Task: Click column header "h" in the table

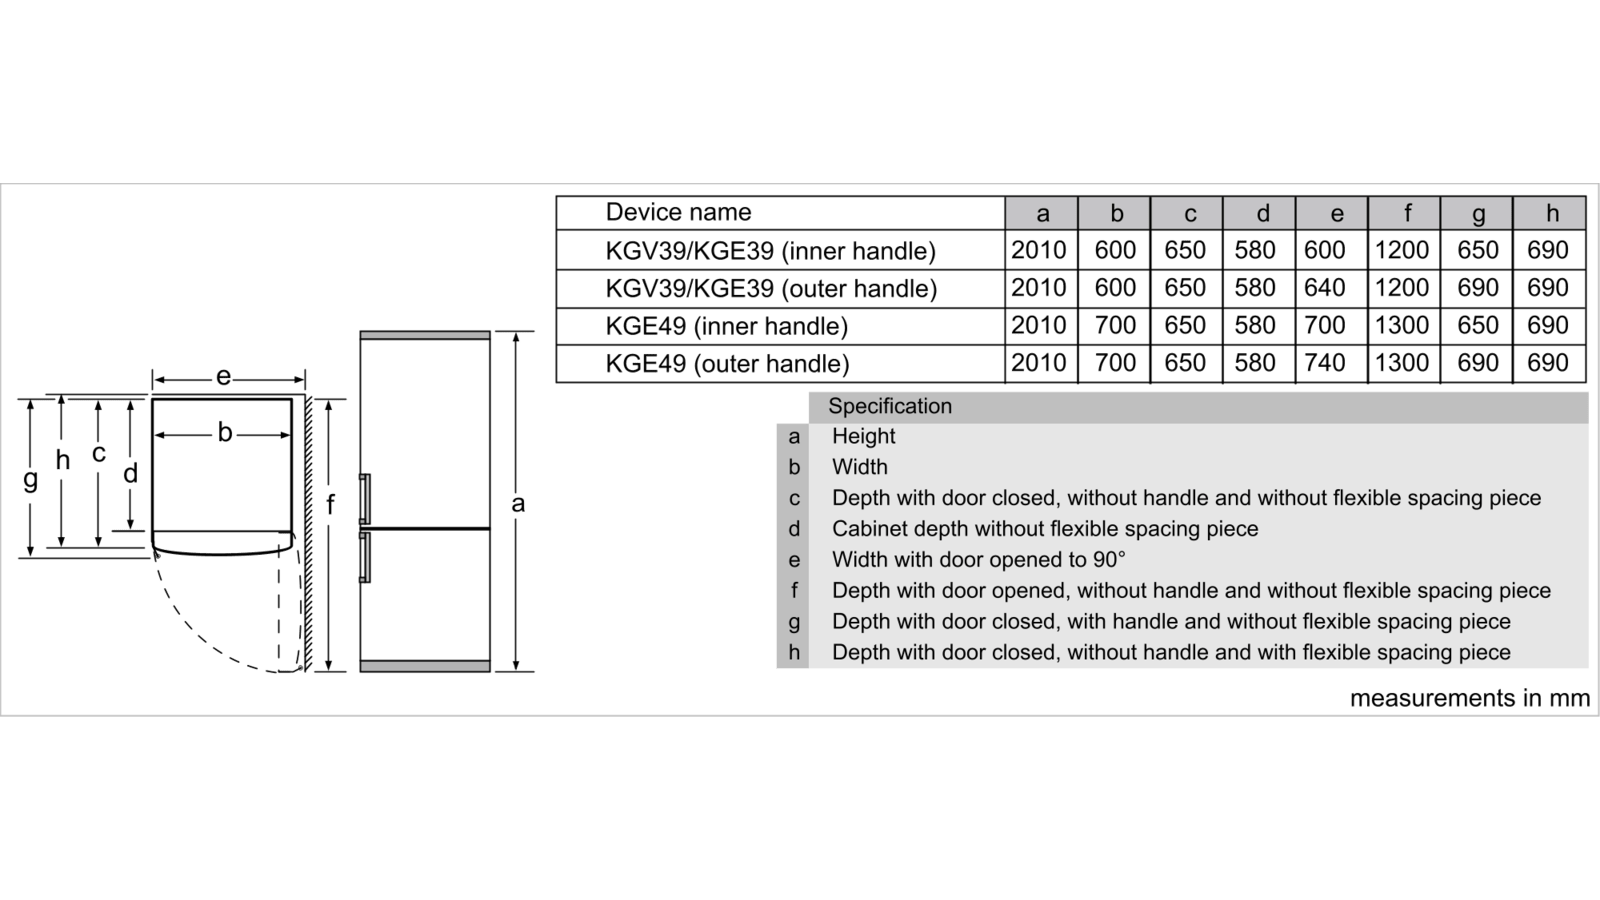Action: click(x=1552, y=213)
